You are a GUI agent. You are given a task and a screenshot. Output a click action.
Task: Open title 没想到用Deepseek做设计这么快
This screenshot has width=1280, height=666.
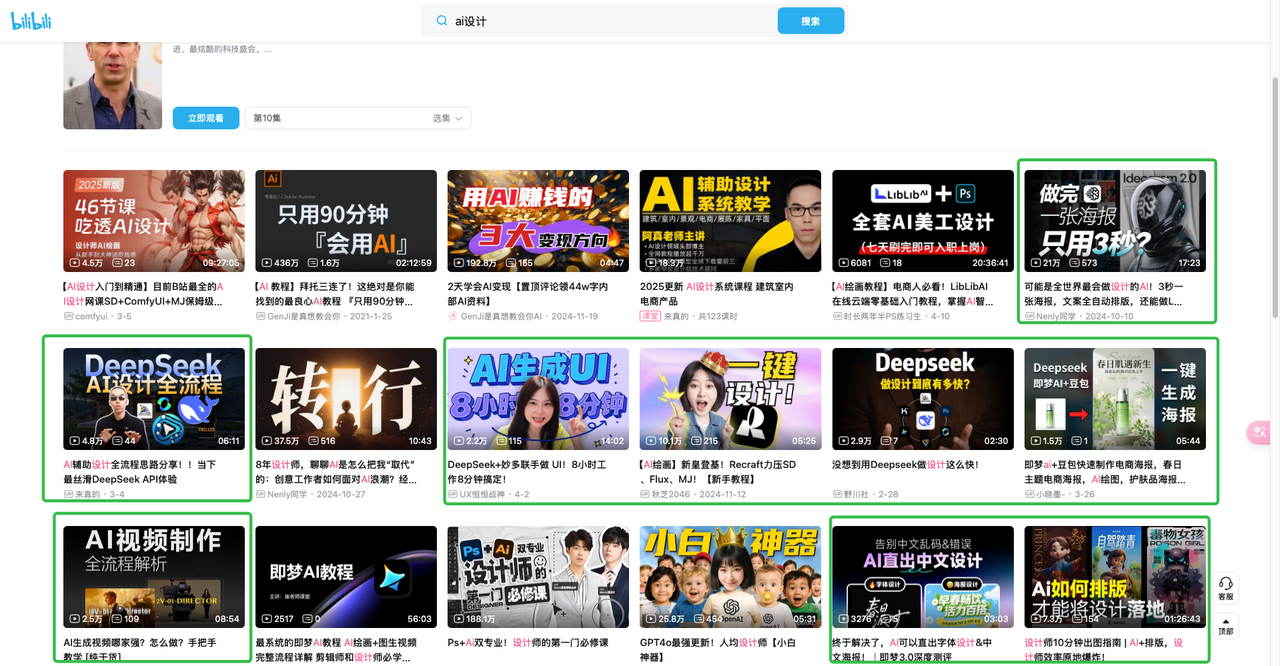906,465
